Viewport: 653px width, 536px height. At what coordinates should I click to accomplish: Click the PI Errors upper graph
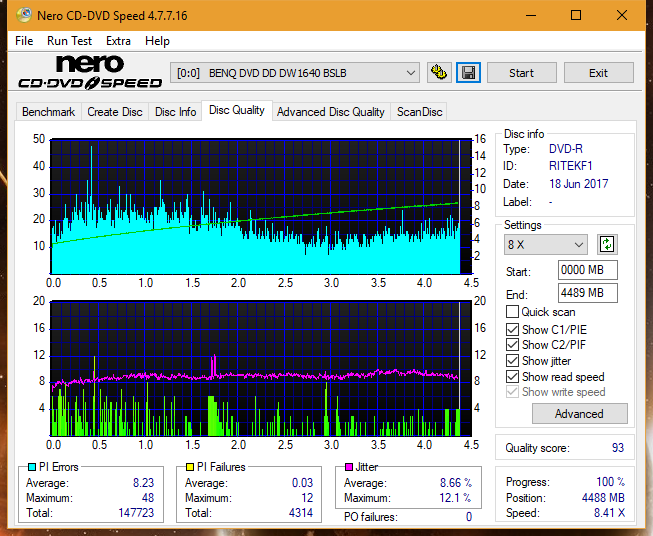tap(261, 207)
